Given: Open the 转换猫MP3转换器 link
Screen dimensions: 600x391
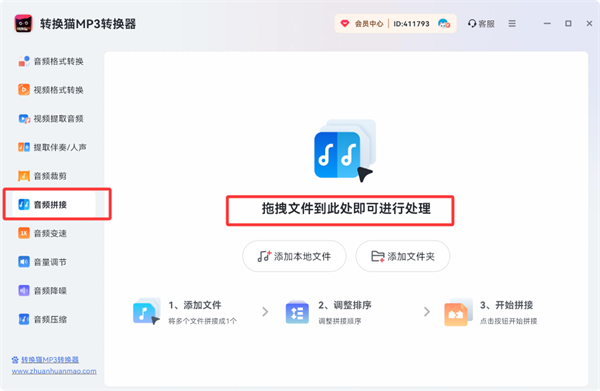Looking at the screenshot, I should (50, 360).
